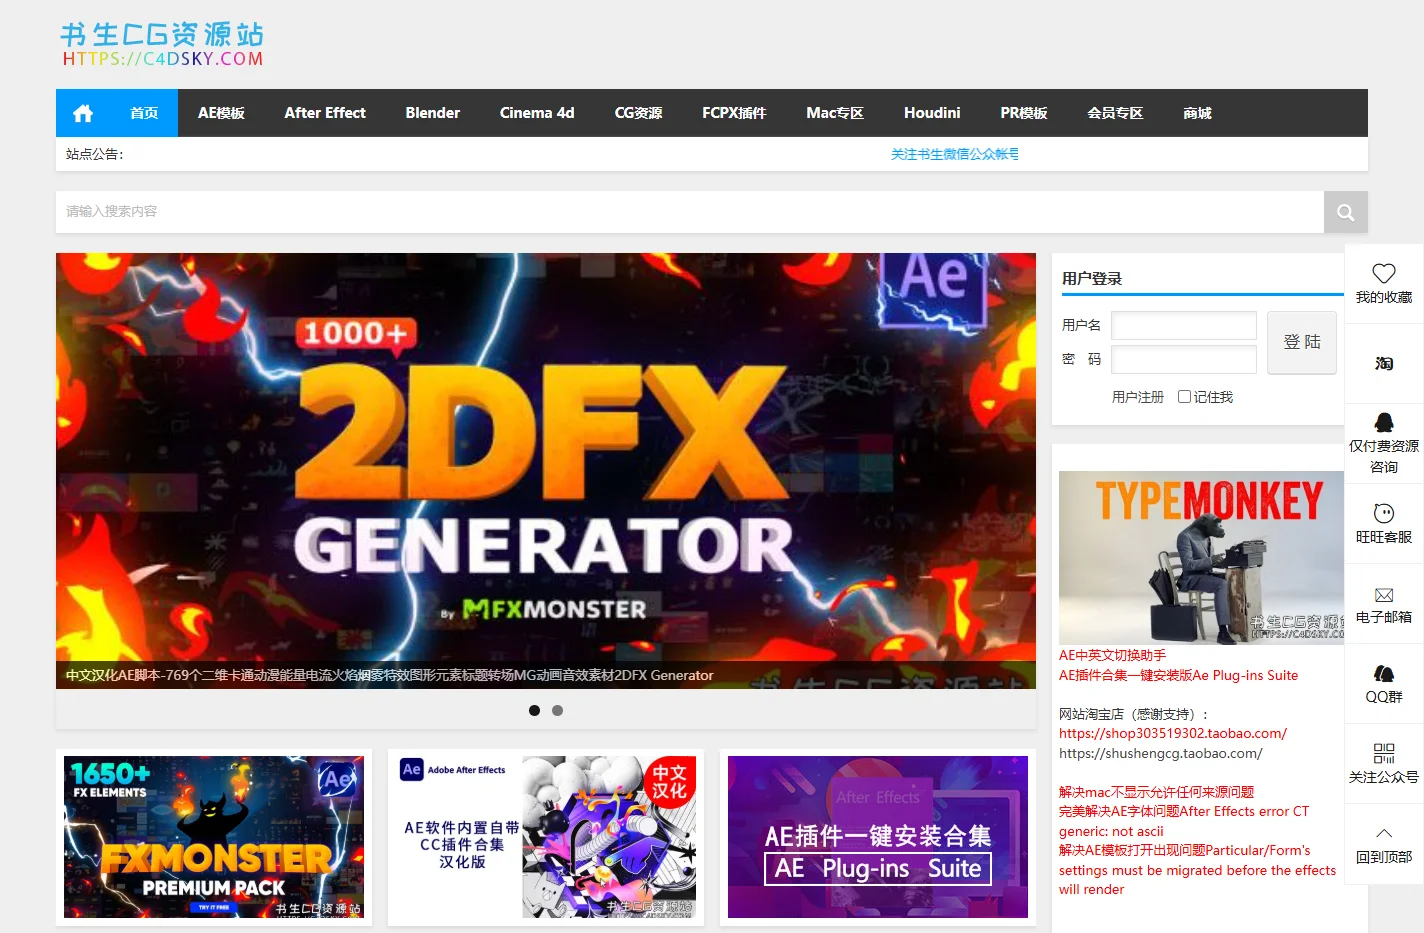Click the 关注书生微信公众帐号 notice link
This screenshot has width=1424, height=933.
tap(955, 154)
